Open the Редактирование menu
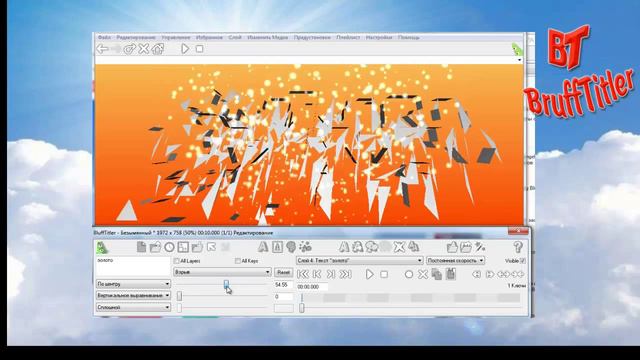 (136, 37)
